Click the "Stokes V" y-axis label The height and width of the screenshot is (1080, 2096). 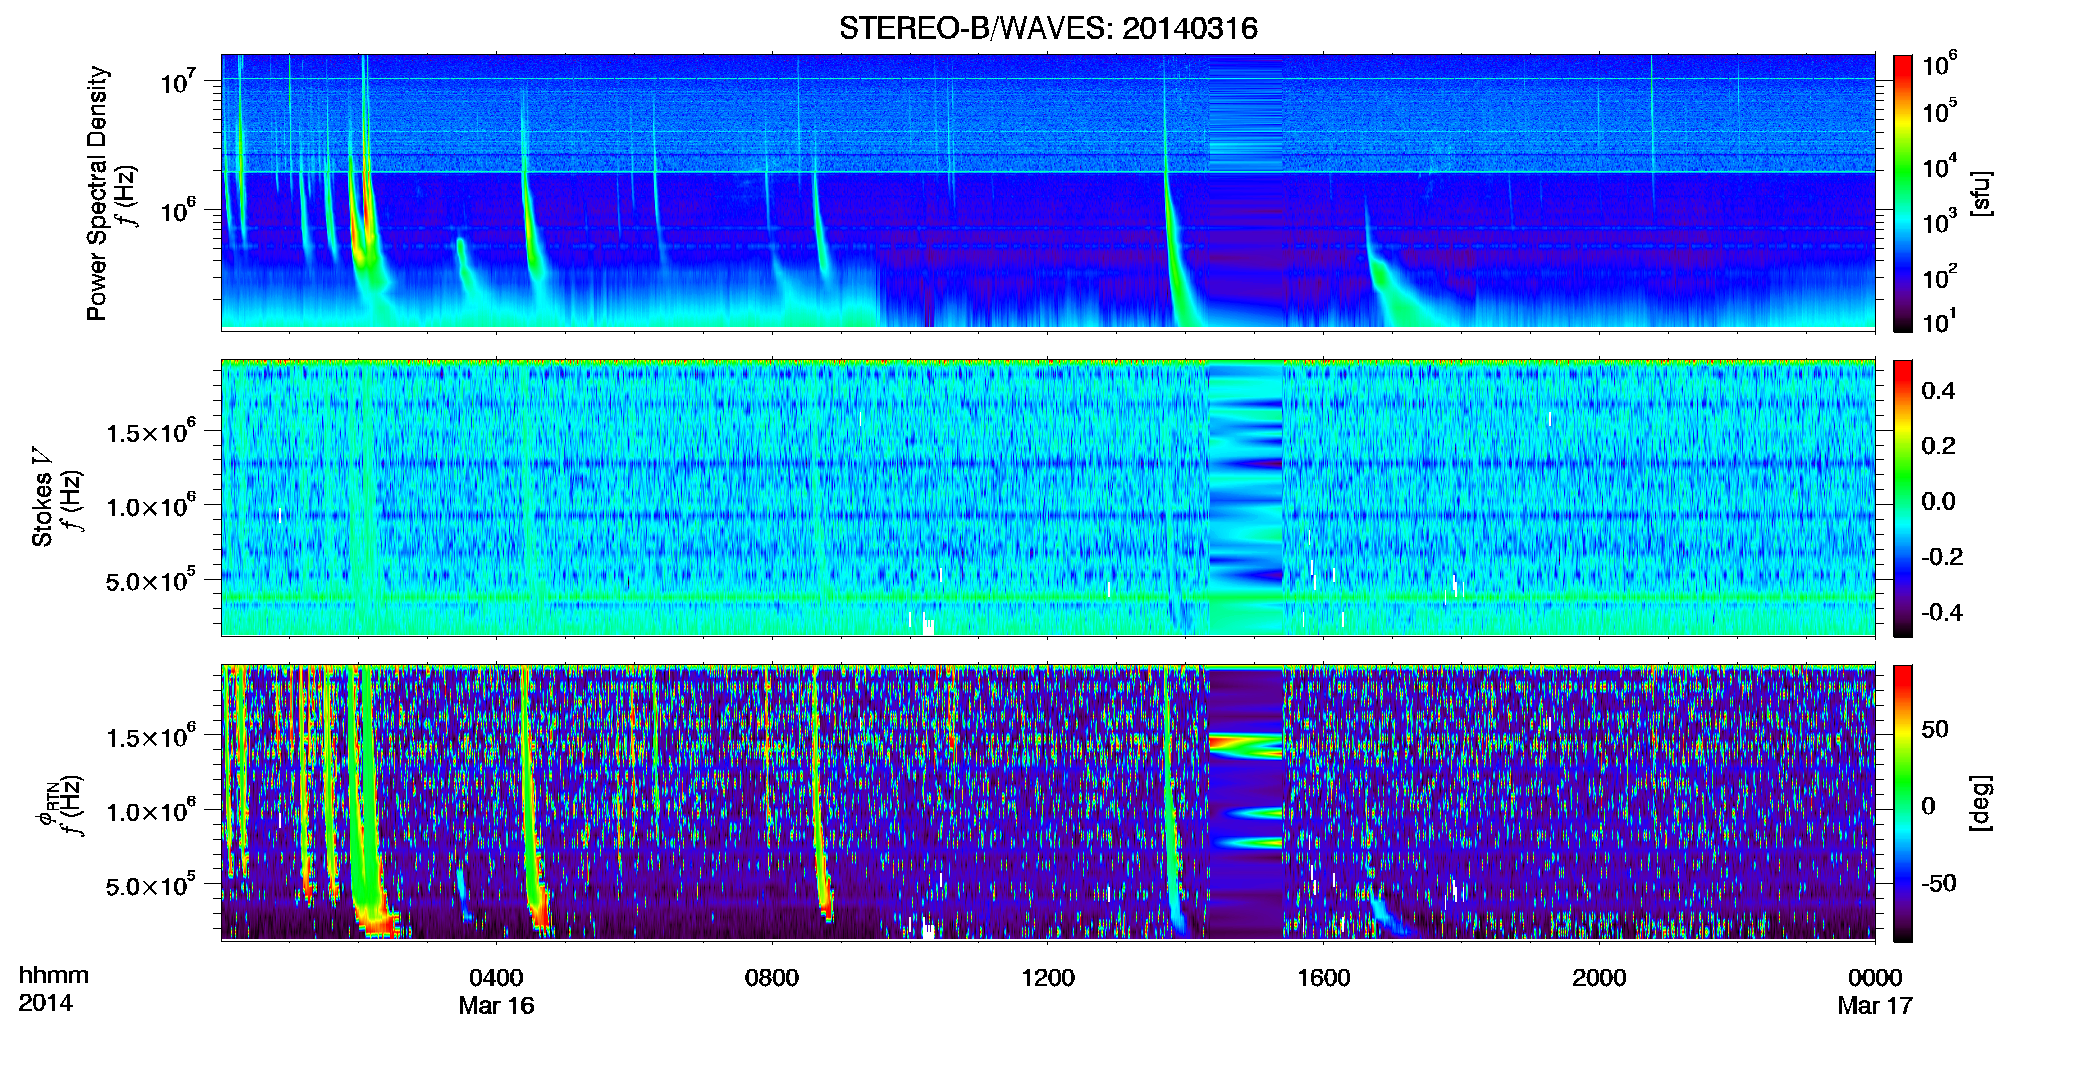[x=42, y=497]
